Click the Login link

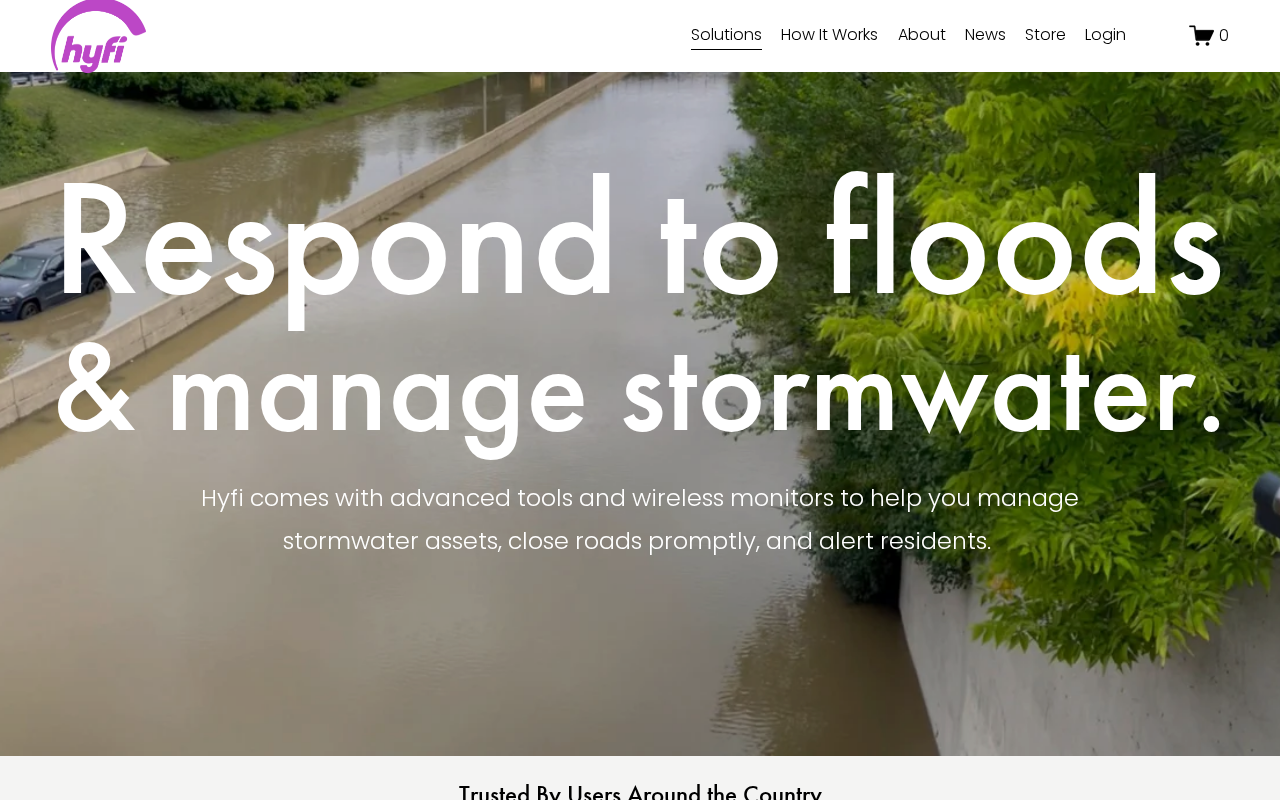(x=1105, y=35)
